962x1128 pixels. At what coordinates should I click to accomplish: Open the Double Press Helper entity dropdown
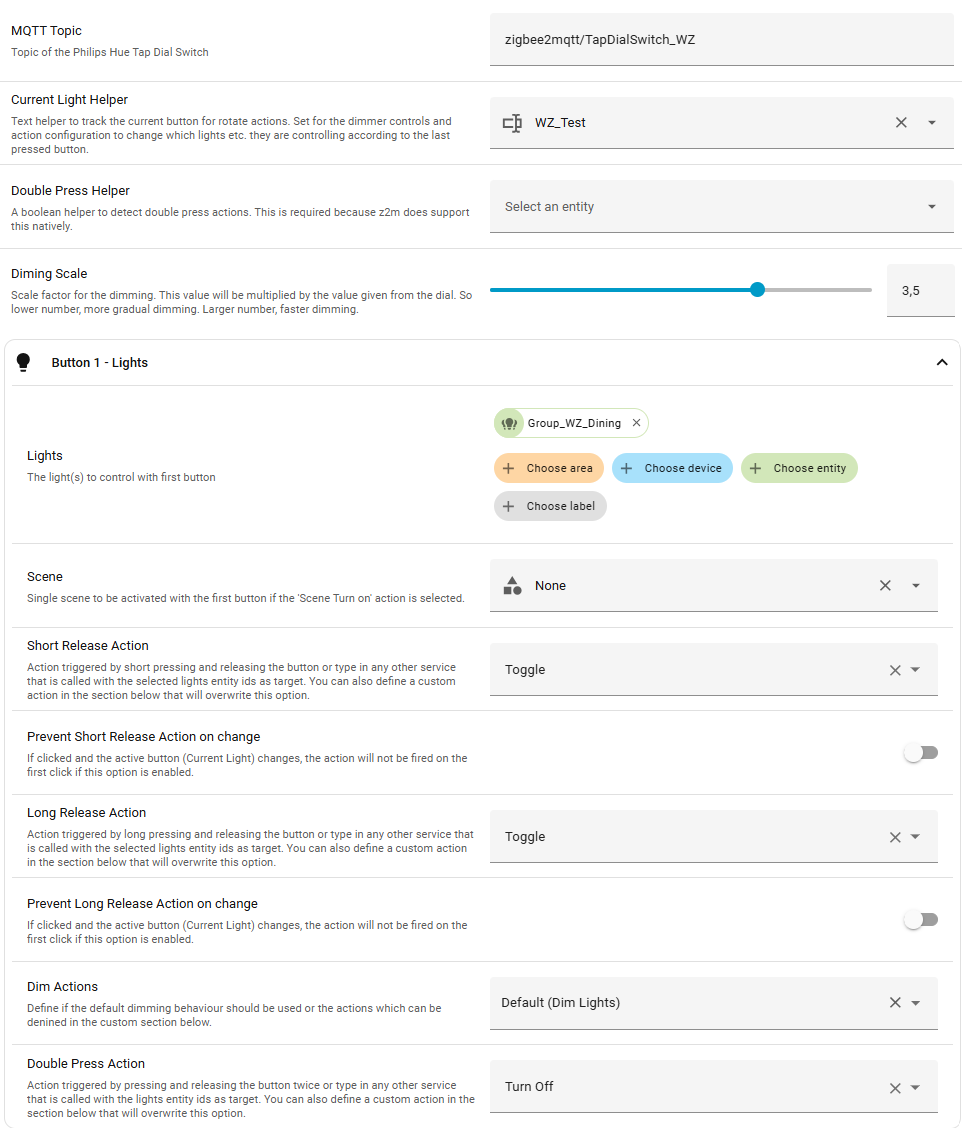coord(931,207)
